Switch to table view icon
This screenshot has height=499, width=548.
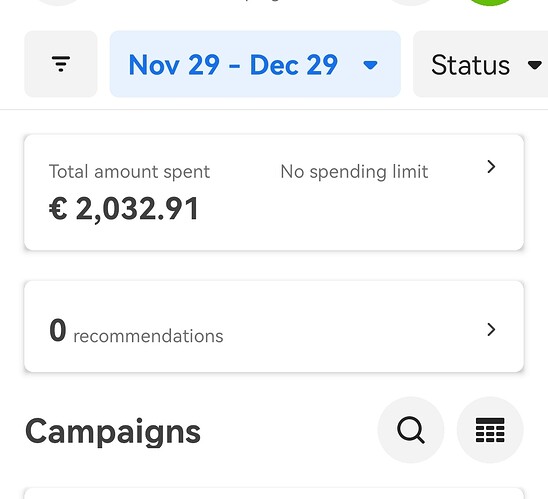tap(490, 430)
